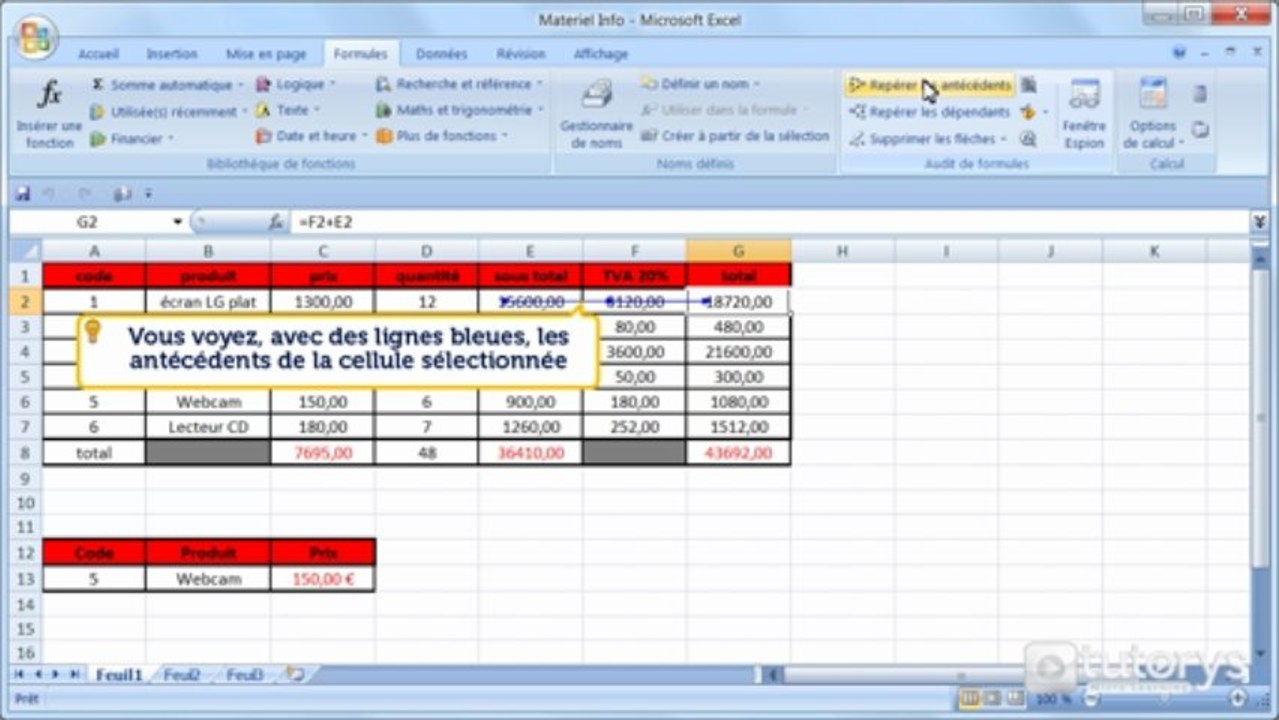Switch to the Feuil3 sheet tab
This screenshot has width=1279, height=720.
[x=244, y=675]
